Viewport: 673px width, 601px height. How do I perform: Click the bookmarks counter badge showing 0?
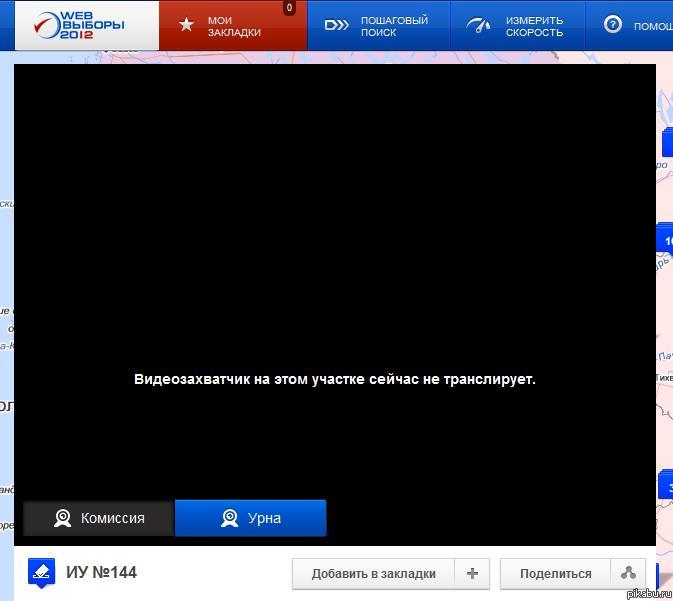click(x=289, y=8)
